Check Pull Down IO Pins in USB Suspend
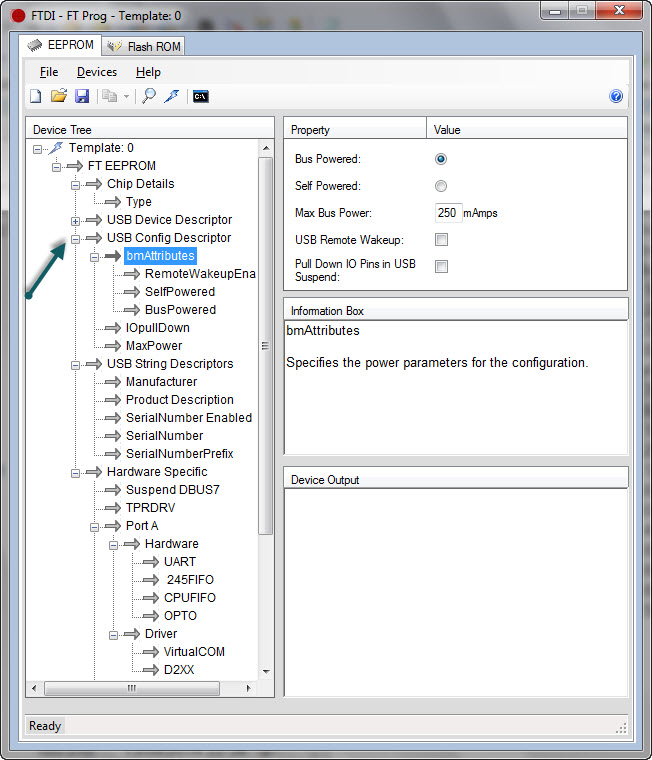This screenshot has height=760, width=652. point(441,266)
